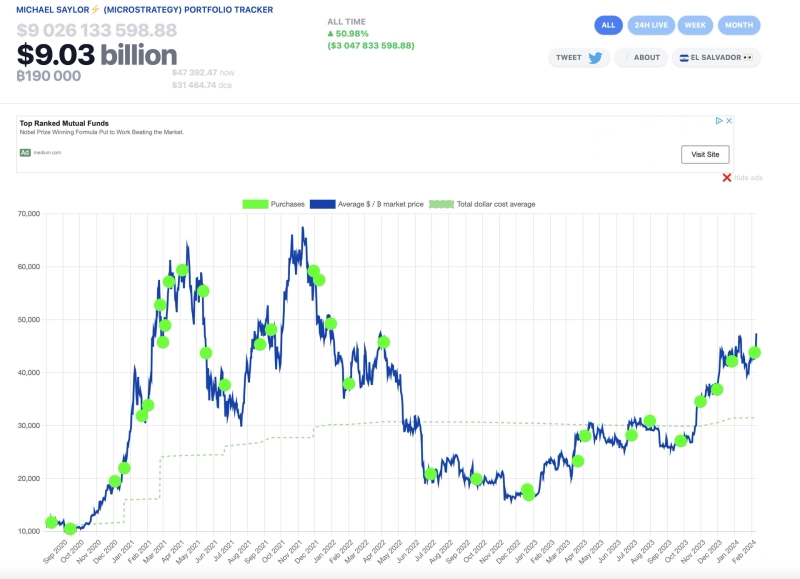Click the red X hide ads icon
Screen dimensions: 800x579
[x=727, y=178]
